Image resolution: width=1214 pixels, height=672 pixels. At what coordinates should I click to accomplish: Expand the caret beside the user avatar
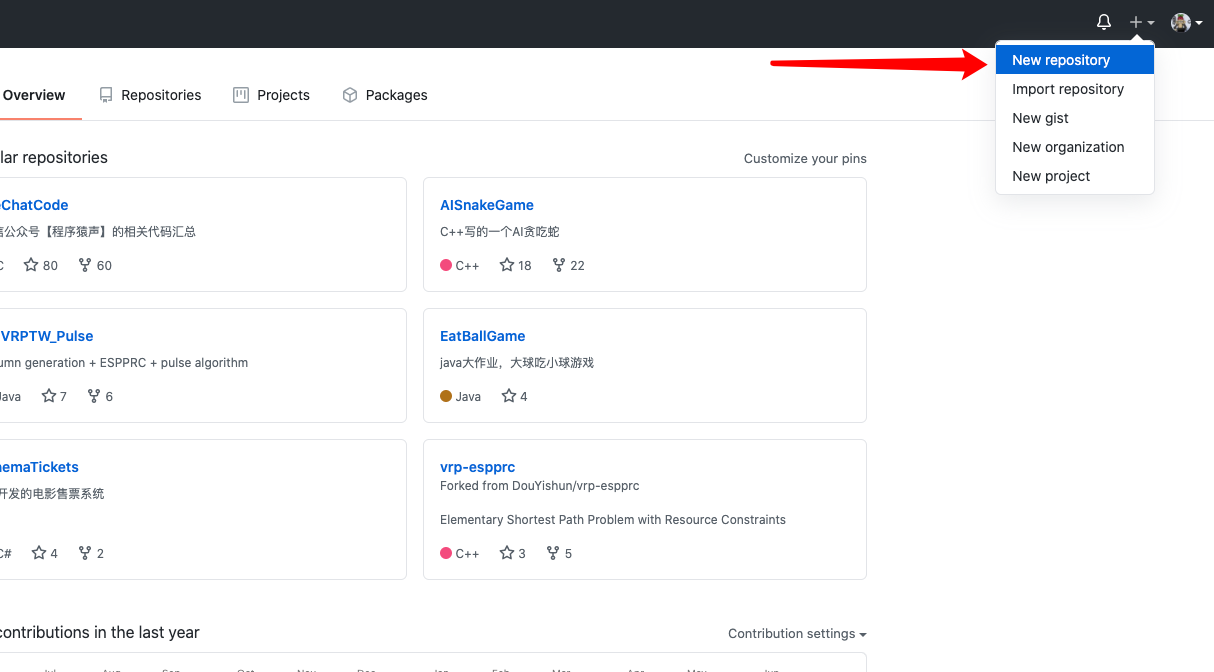[1199, 23]
